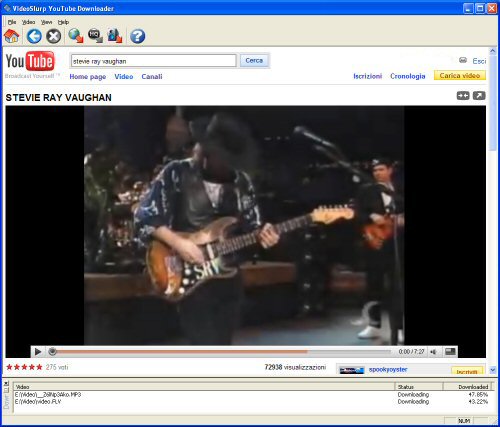
Task: Click the Video column header
Action: pos(204,387)
